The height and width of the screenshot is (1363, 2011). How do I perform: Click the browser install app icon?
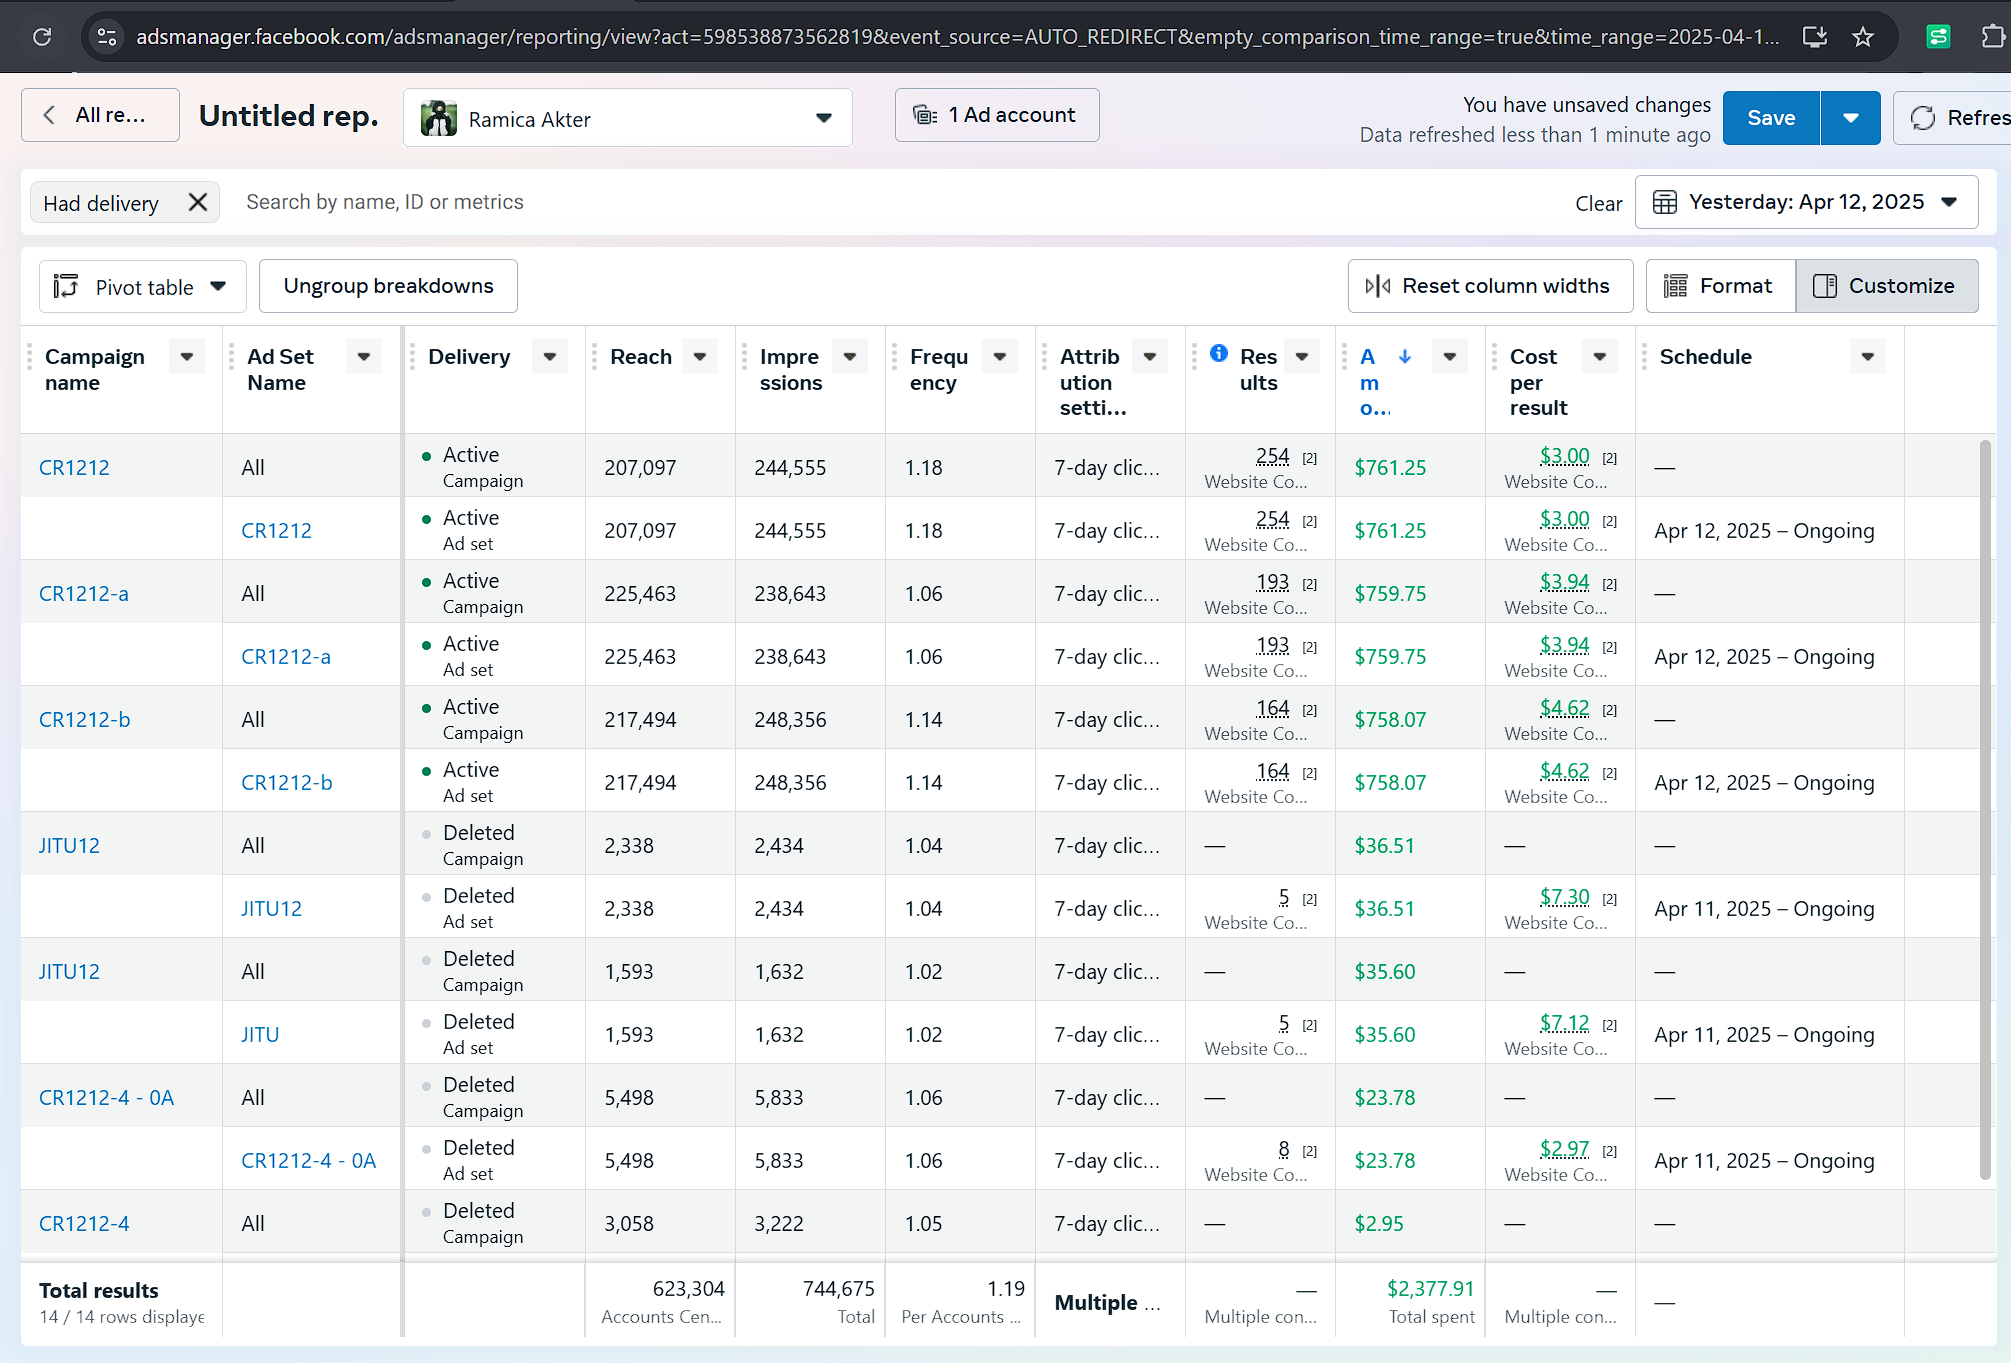[1814, 37]
